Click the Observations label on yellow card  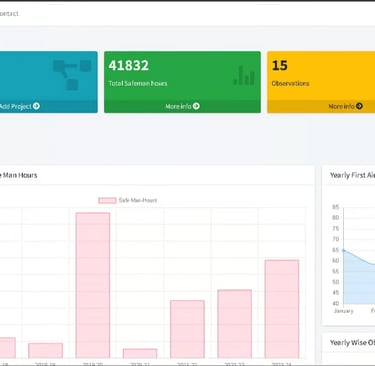(x=290, y=83)
